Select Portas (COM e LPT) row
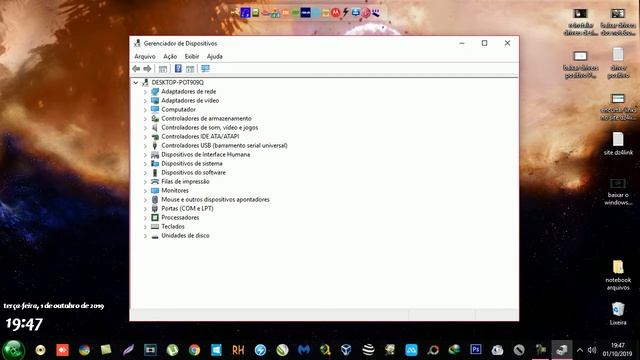640x360 pixels. [x=187, y=209]
